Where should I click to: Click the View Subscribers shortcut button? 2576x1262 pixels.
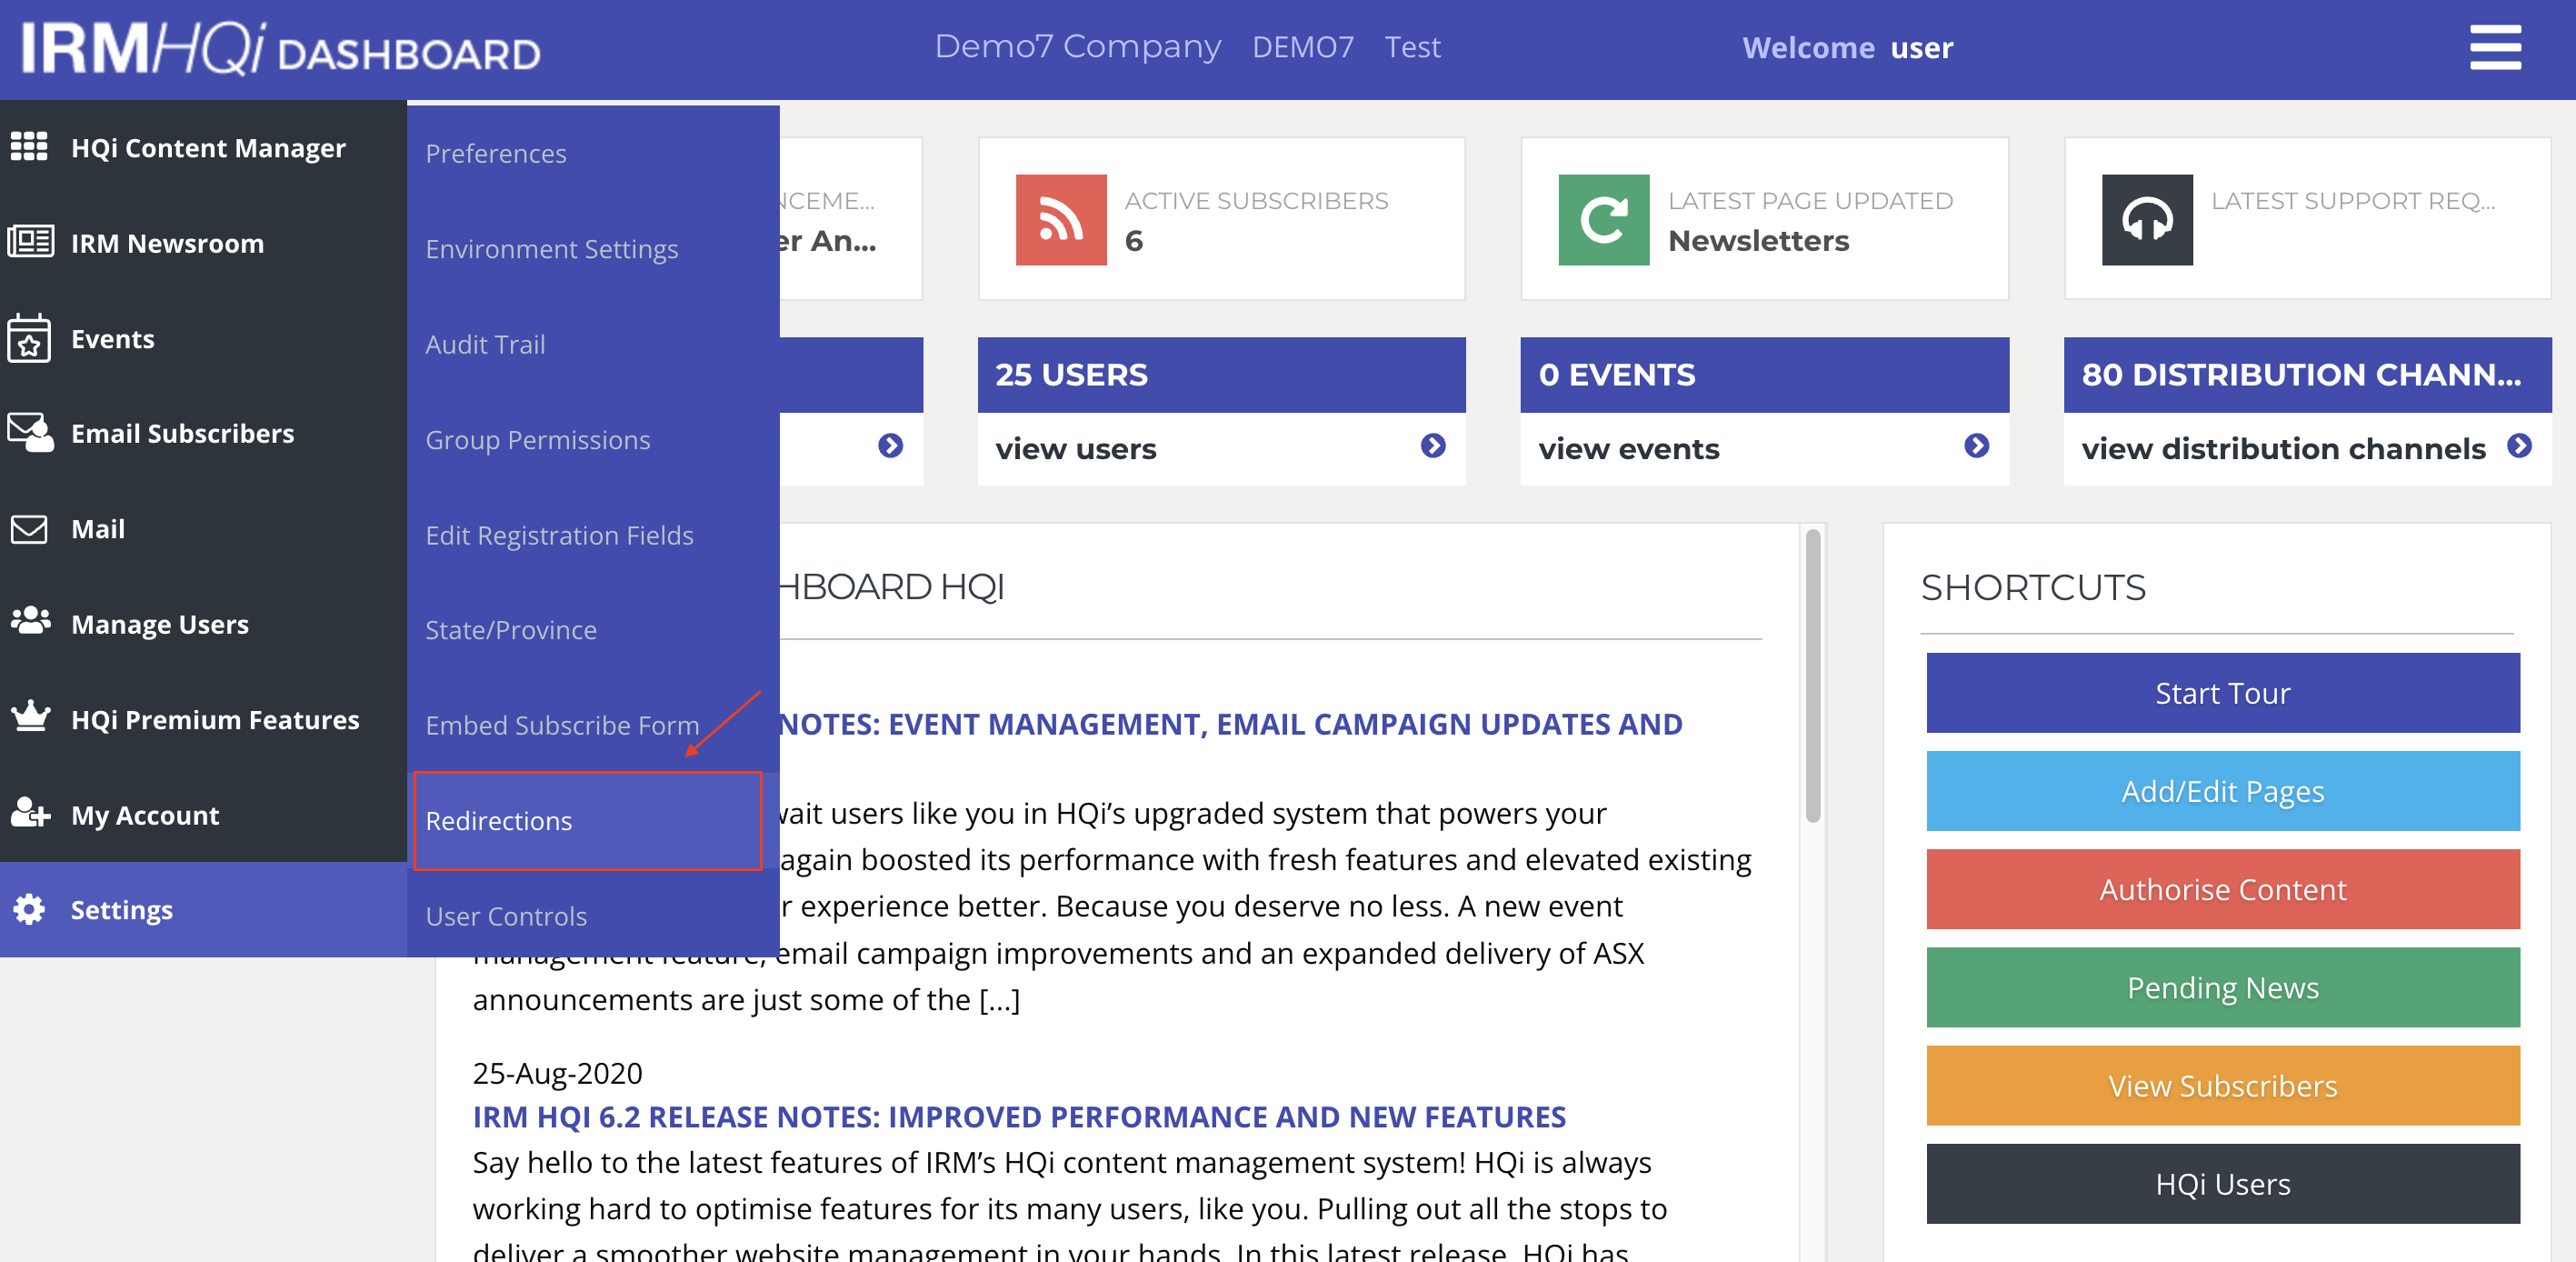(2222, 1085)
